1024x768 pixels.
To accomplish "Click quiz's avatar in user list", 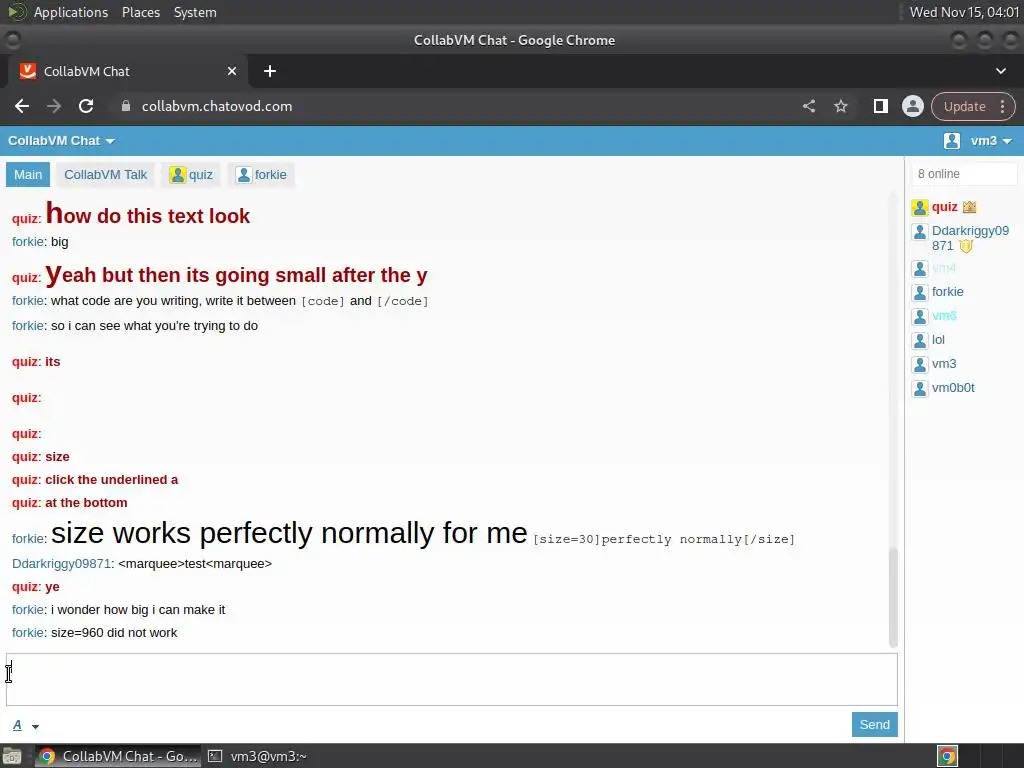I will pos(920,208).
